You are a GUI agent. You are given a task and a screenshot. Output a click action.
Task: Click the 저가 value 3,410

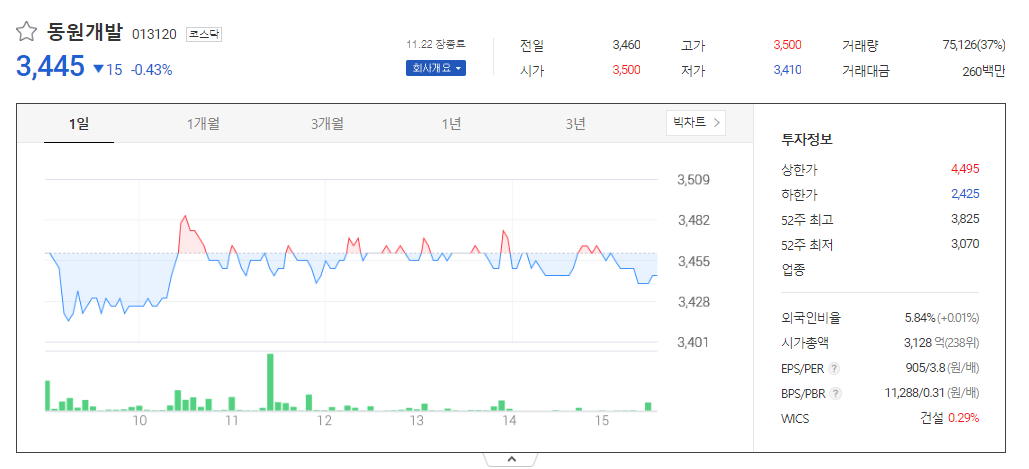[x=787, y=70]
